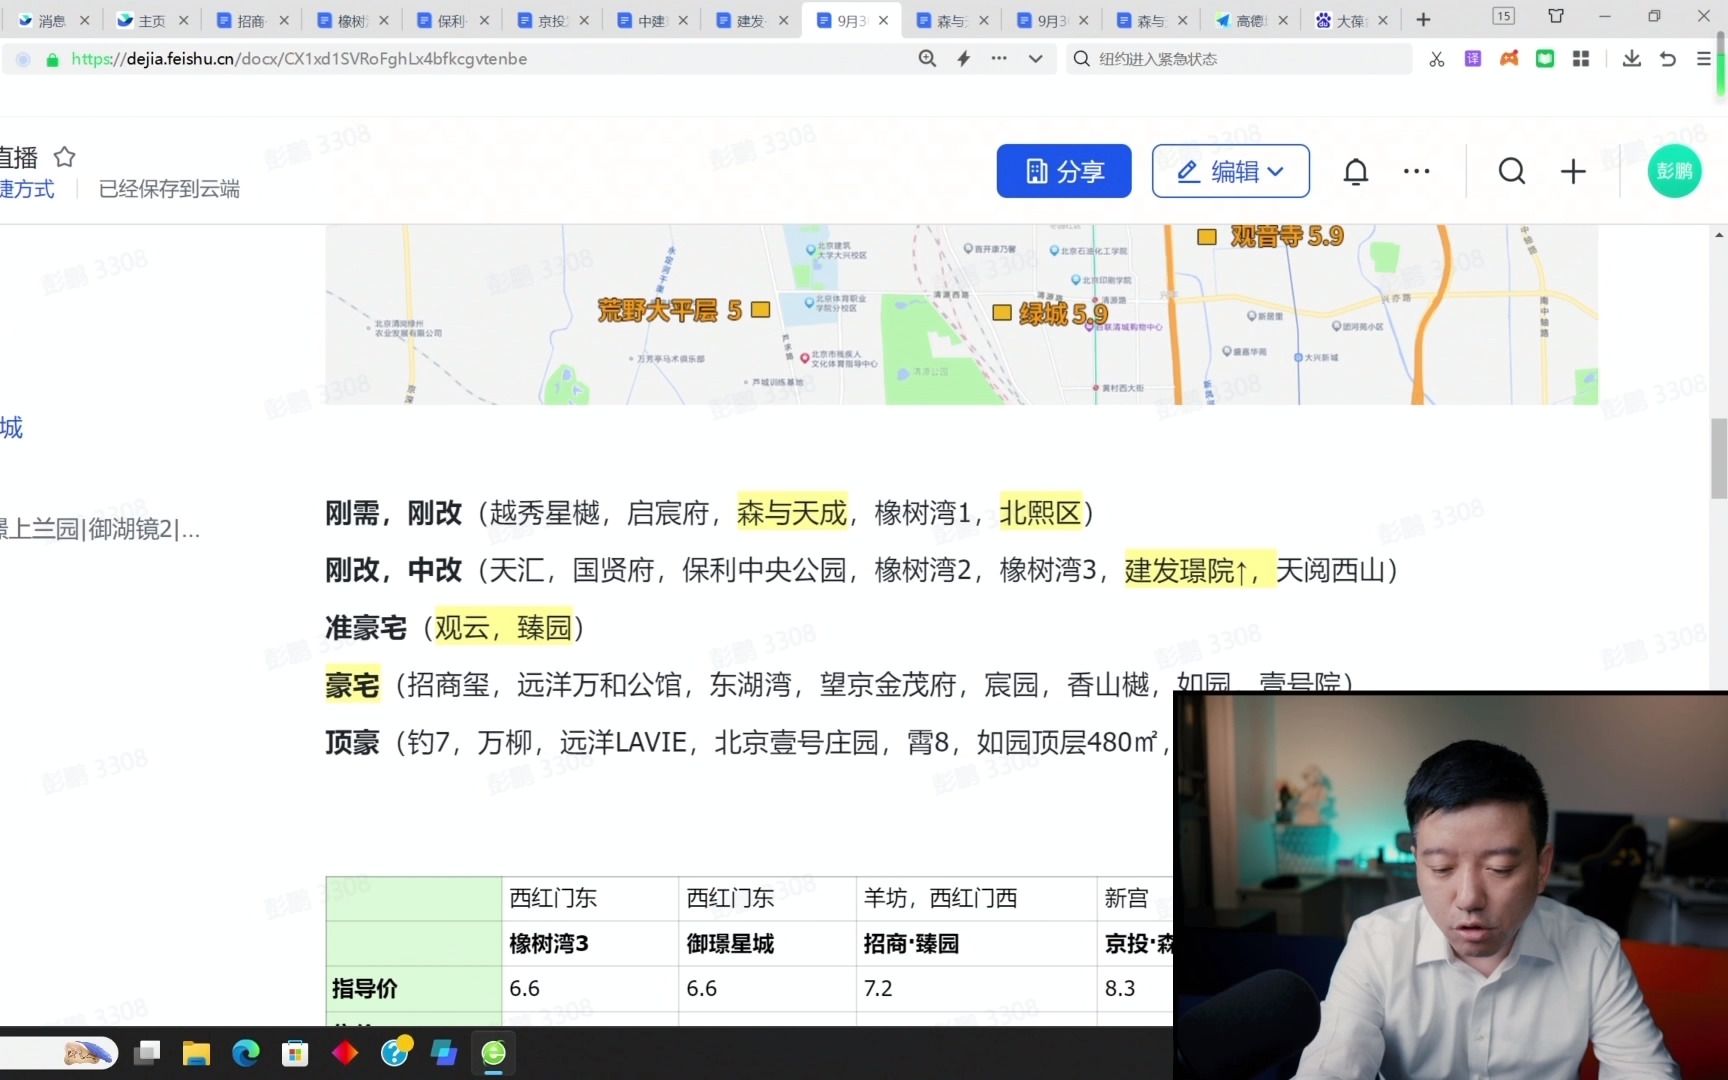Click the 羊坊，西红门西 table cell
1728x1080 pixels.
pos(976,898)
